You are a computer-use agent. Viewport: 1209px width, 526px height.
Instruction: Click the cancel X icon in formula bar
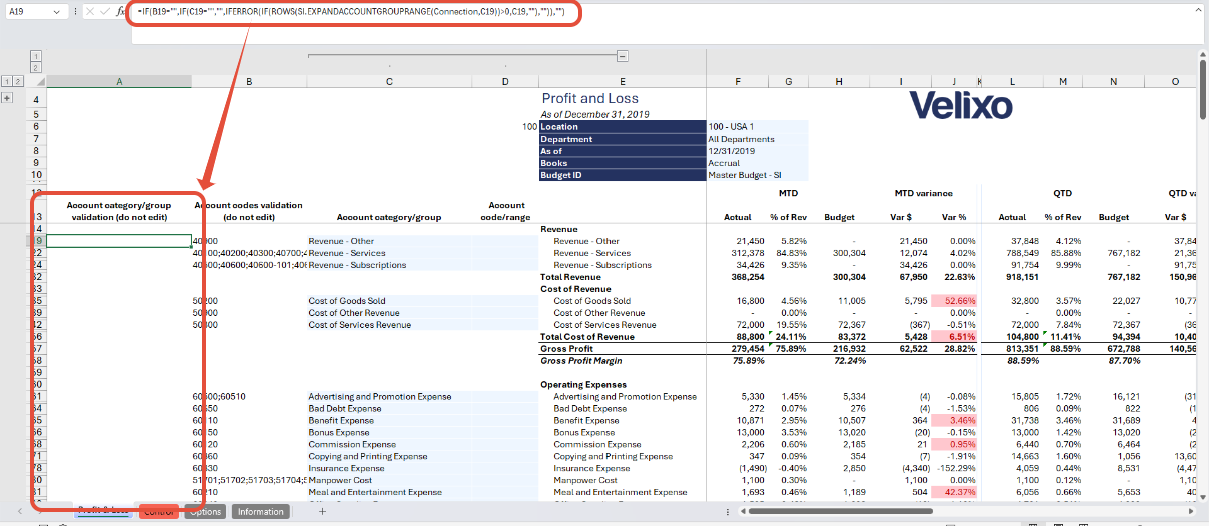(89, 11)
